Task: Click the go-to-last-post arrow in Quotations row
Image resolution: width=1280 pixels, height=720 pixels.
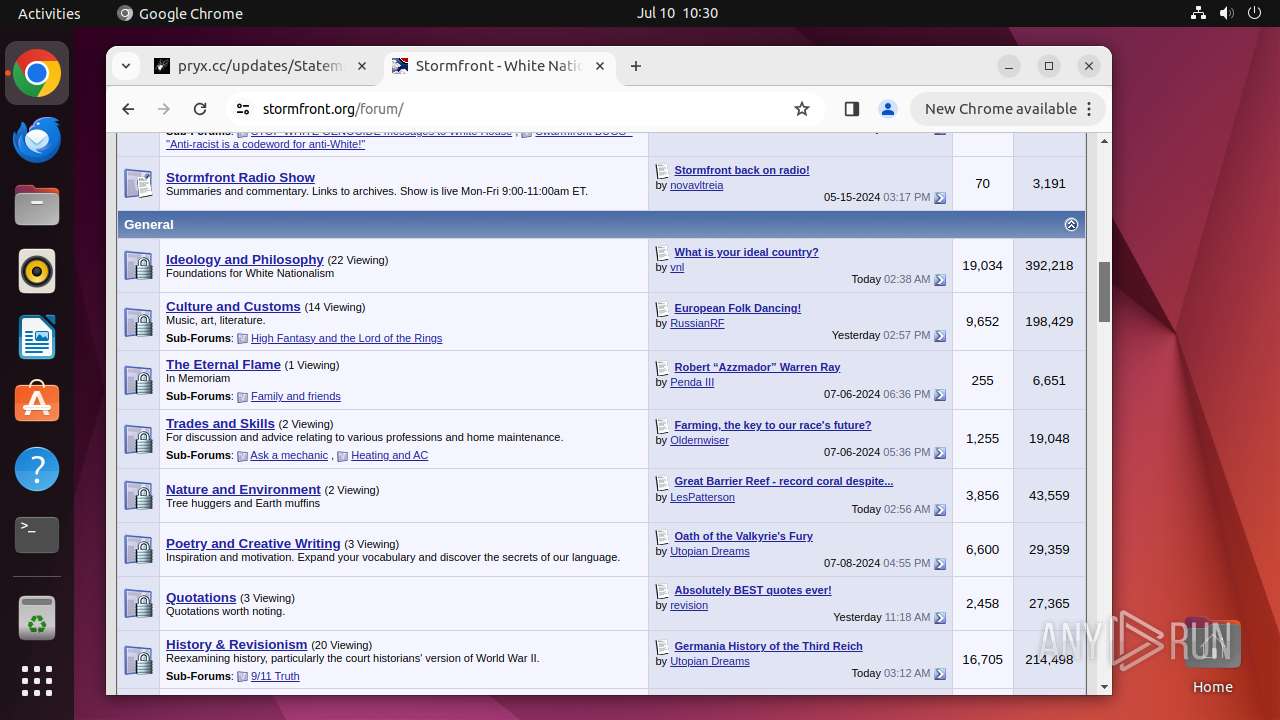Action: click(940, 618)
